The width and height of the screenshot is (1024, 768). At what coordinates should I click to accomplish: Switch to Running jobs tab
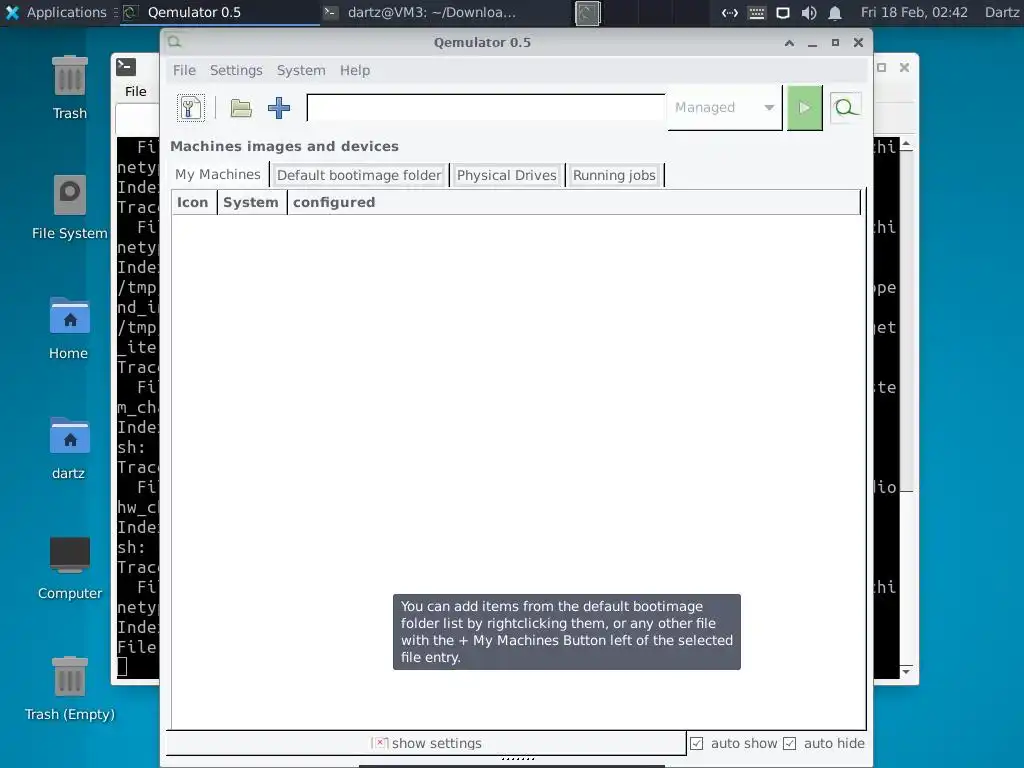point(614,175)
